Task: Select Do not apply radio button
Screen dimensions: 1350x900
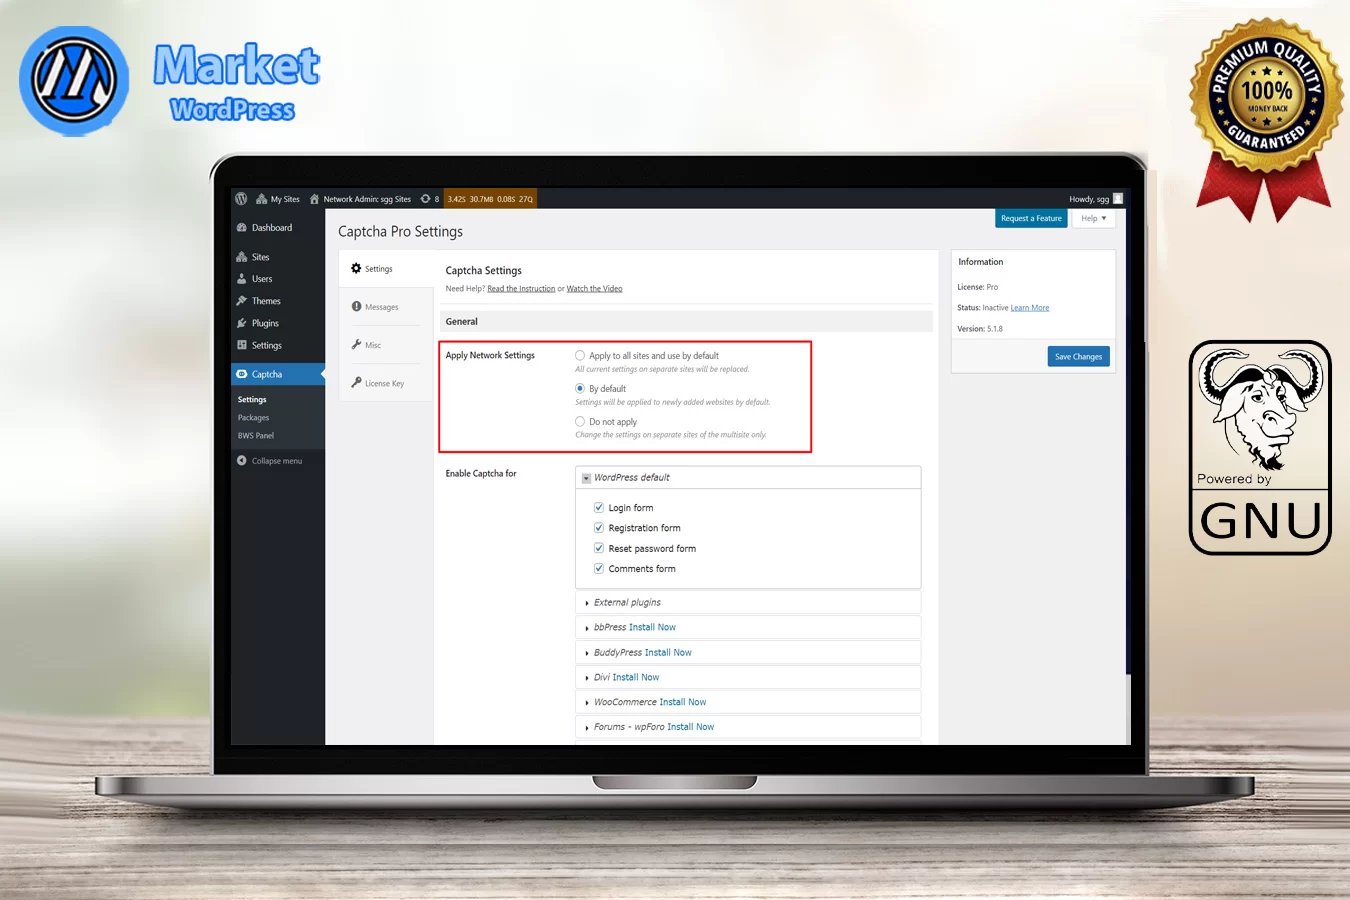Action: (580, 421)
